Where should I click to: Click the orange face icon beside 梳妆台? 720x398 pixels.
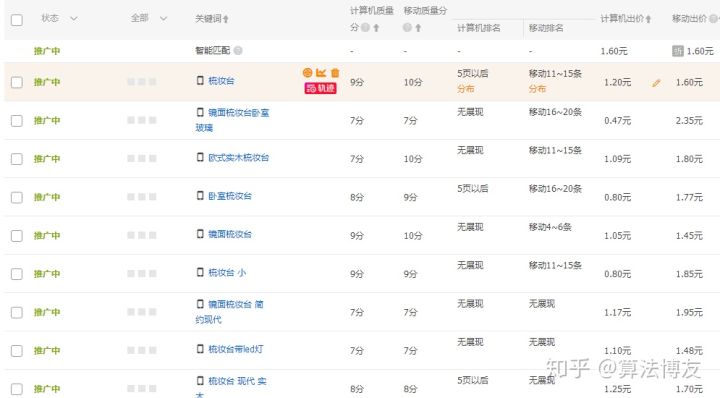coord(308,73)
